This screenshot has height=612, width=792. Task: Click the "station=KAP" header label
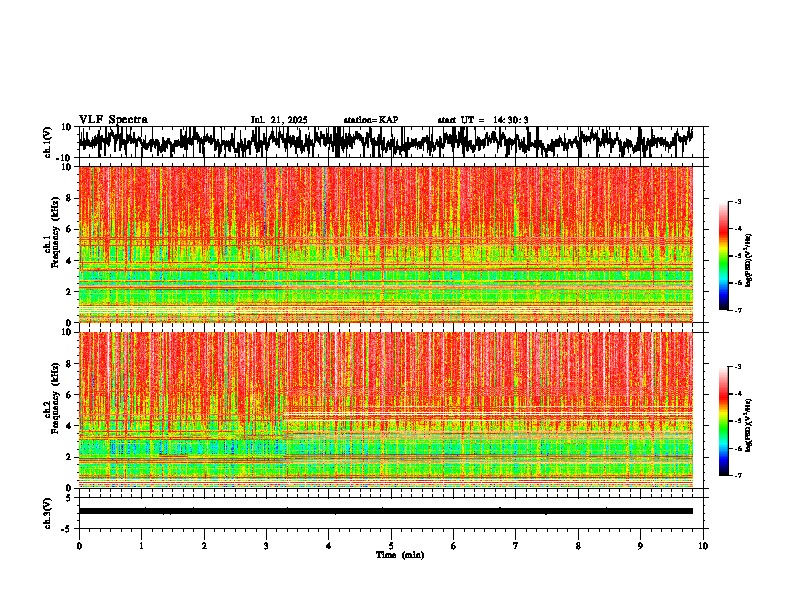point(371,120)
